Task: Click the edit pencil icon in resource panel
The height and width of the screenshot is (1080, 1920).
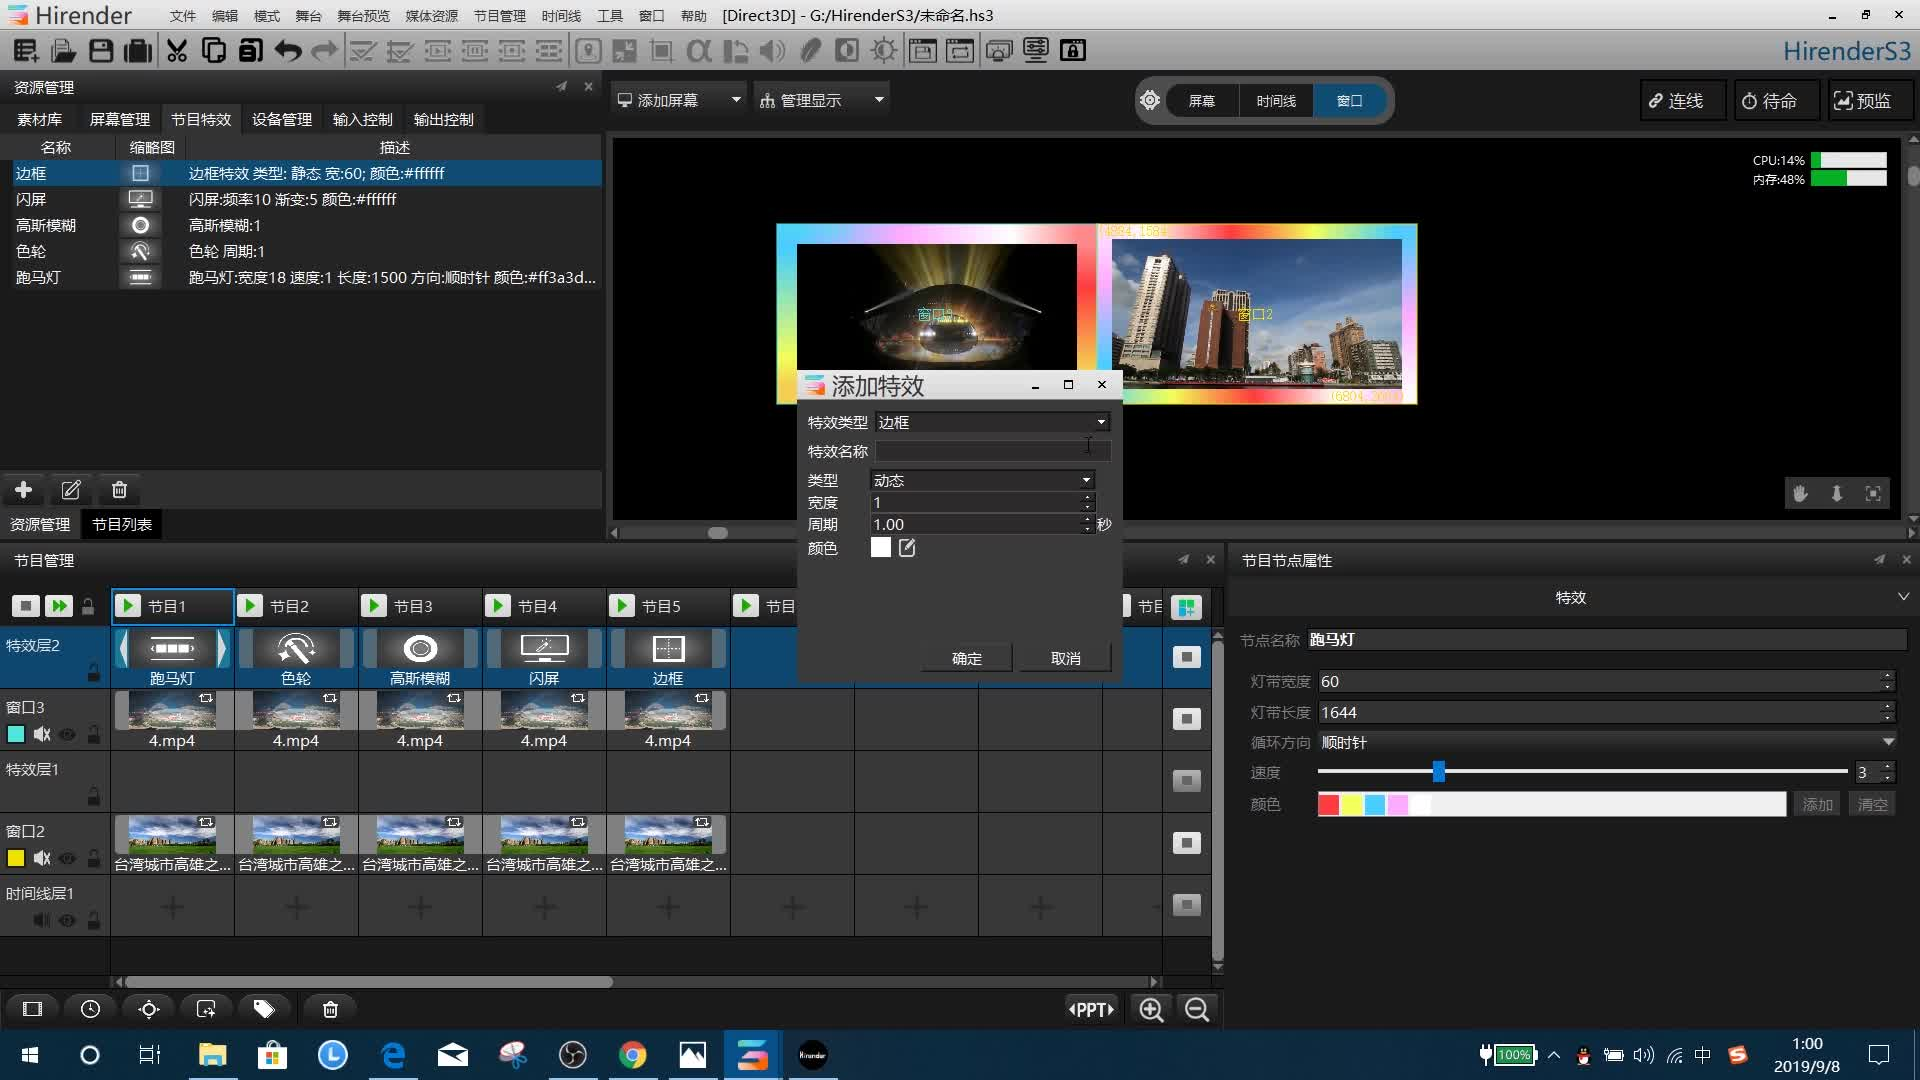Action: [x=71, y=490]
